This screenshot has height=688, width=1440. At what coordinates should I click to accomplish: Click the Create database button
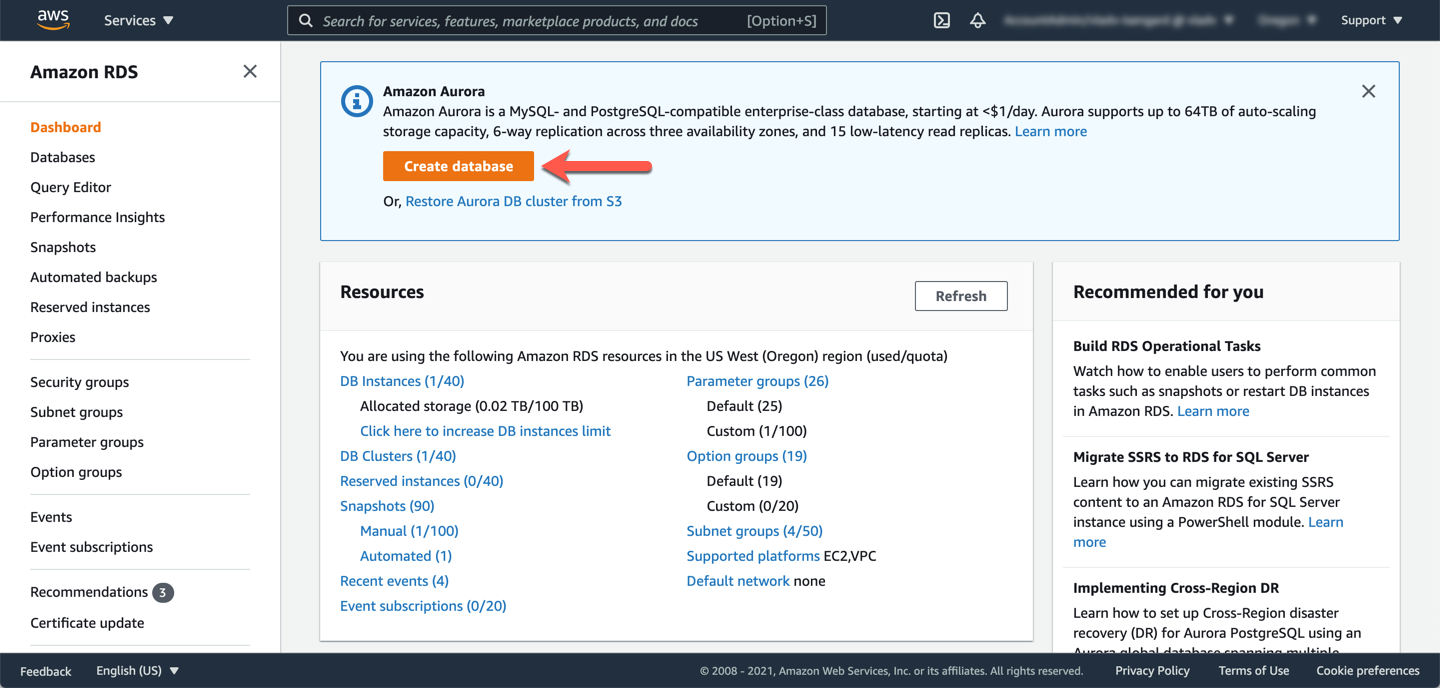(x=458, y=166)
